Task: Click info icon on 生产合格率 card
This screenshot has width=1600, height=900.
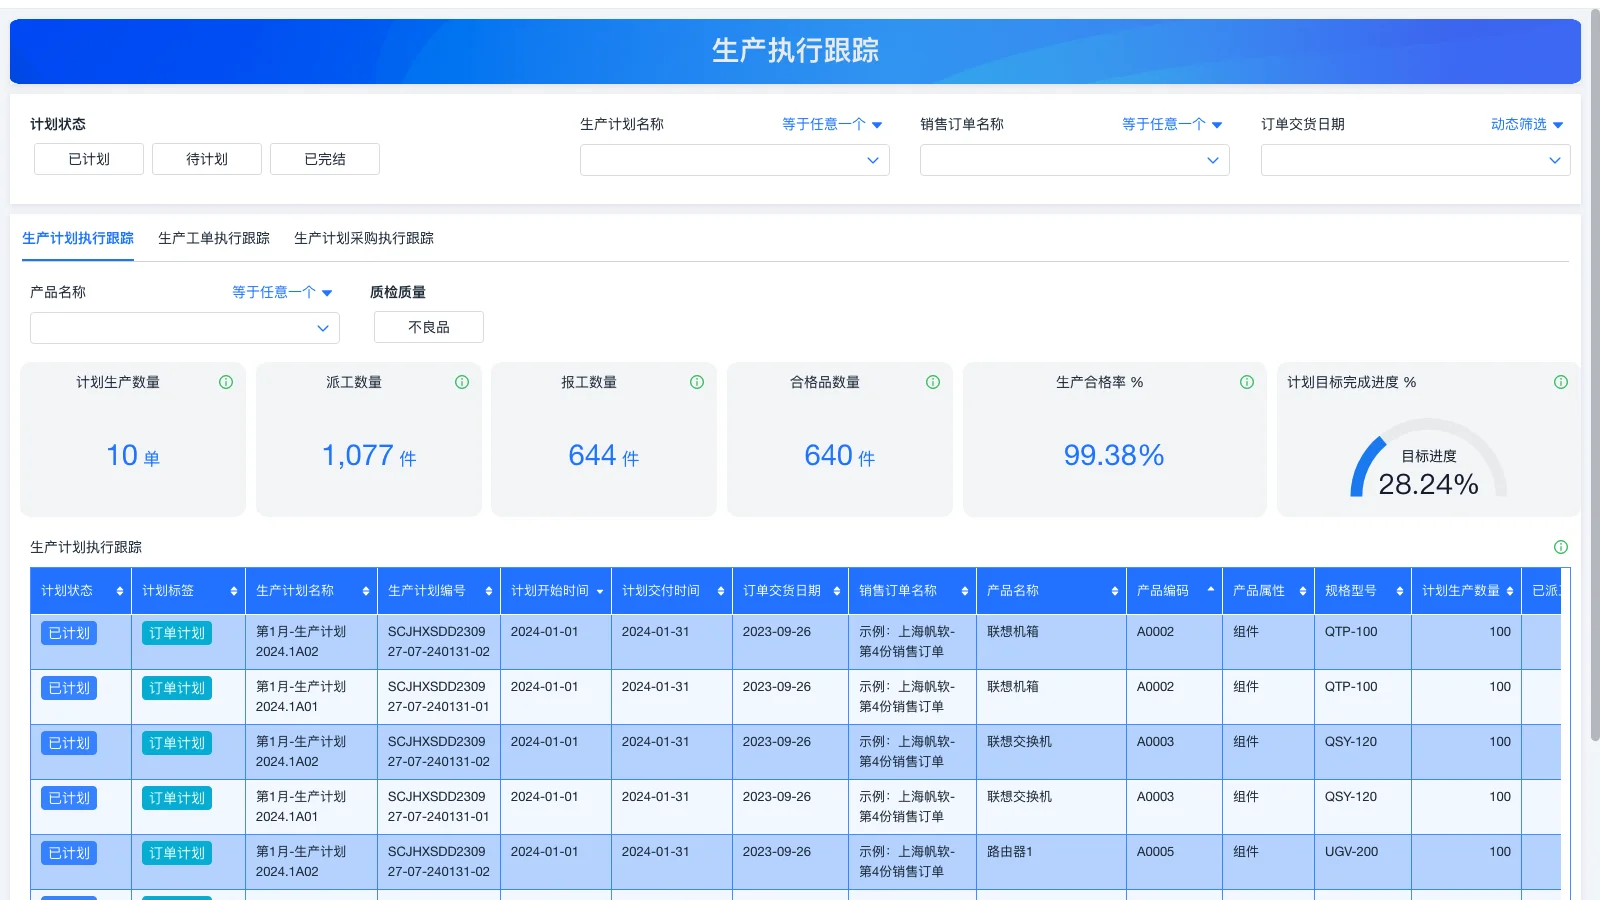Action: (x=1247, y=382)
